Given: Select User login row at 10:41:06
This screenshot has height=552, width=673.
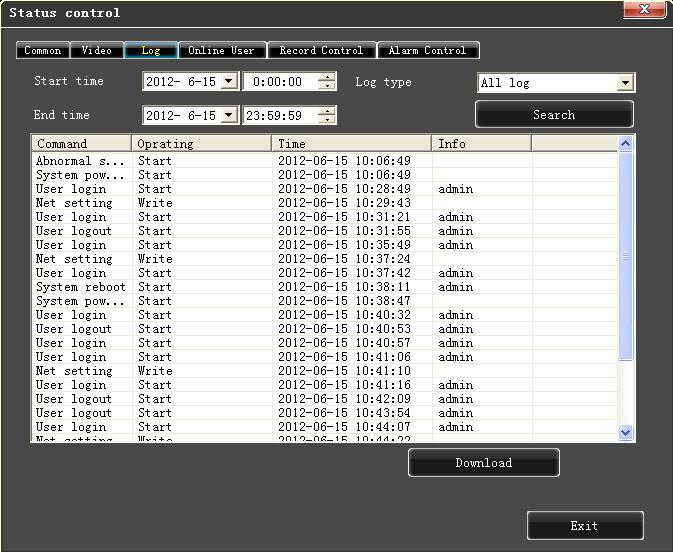Looking at the screenshot, I should (x=324, y=357).
